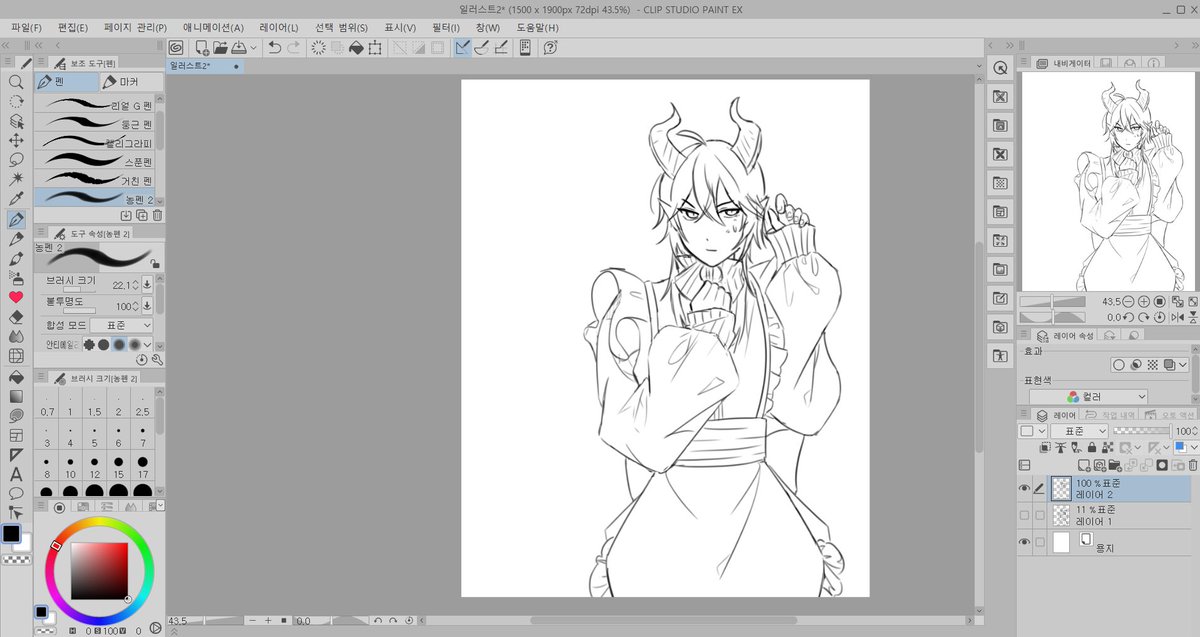Click the Clip Studio spiral icon
This screenshot has width=1200, height=637.
click(176, 47)
